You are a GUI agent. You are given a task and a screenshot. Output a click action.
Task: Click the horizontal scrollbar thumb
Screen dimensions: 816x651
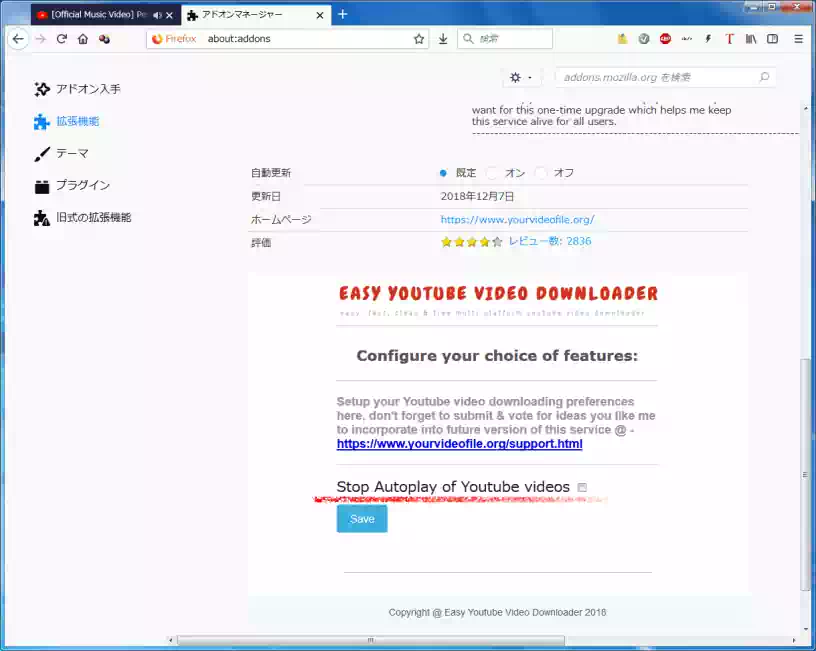pos(371,640)
